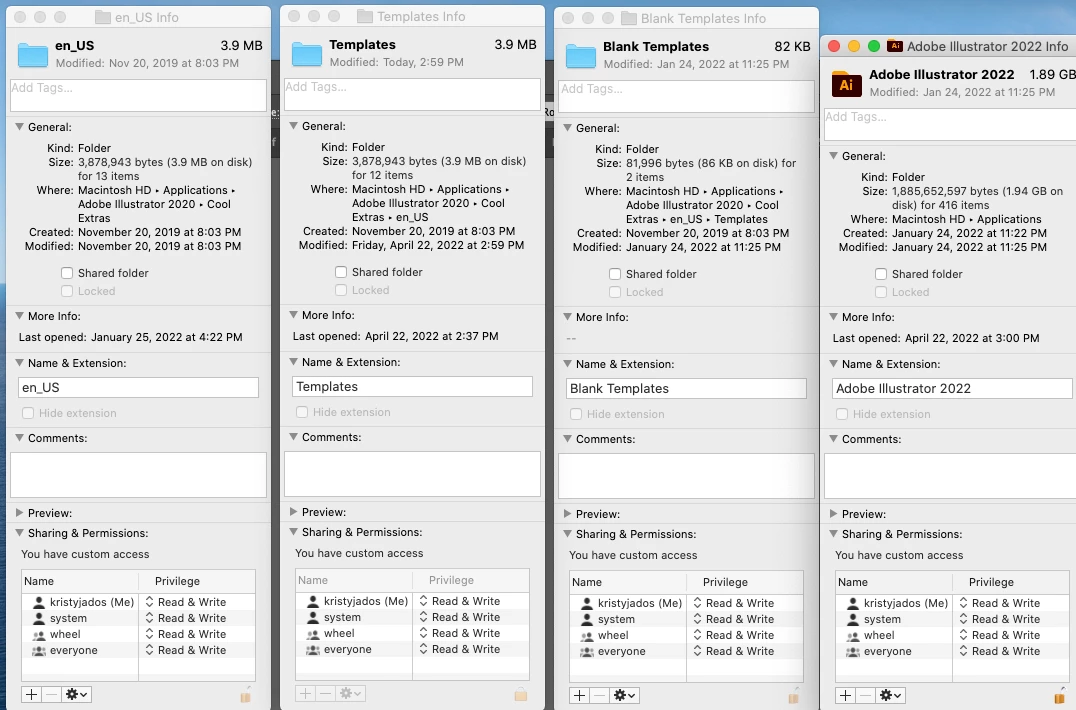Click the Comments box in Templates Info

[412, 474]
